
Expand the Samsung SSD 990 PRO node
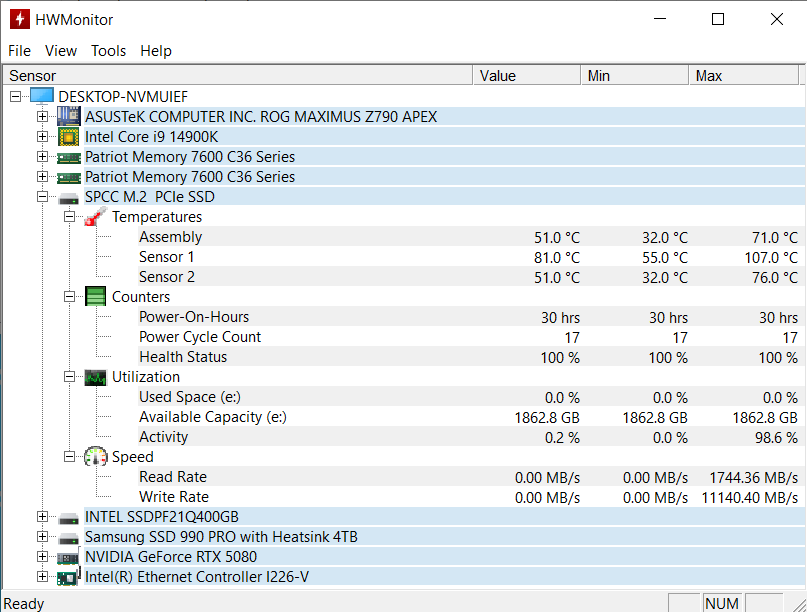point(42,537)
